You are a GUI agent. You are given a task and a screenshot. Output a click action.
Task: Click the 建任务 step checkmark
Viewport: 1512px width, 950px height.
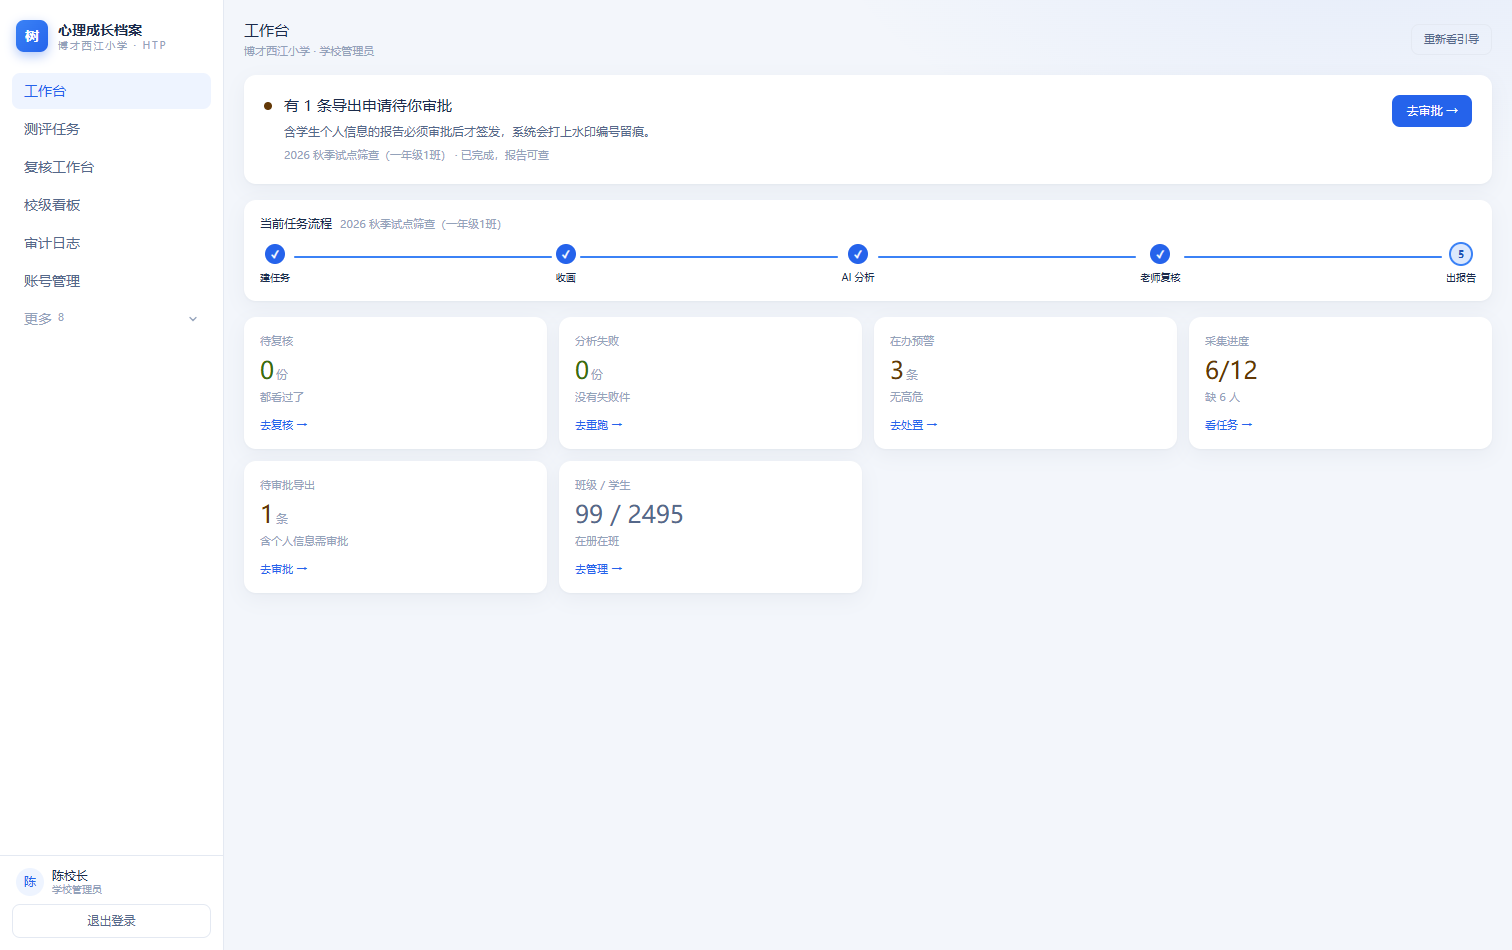[275, 254]
